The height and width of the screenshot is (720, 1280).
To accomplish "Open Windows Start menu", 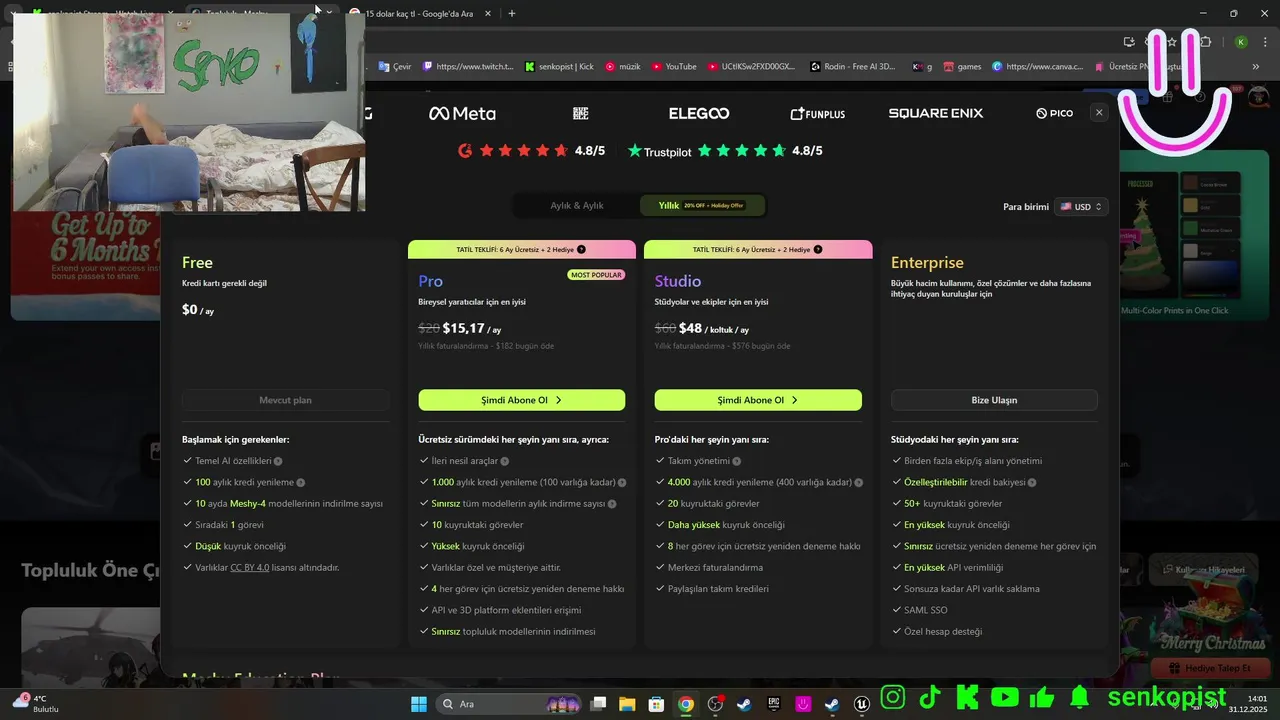I will click(x=418, y=704).
